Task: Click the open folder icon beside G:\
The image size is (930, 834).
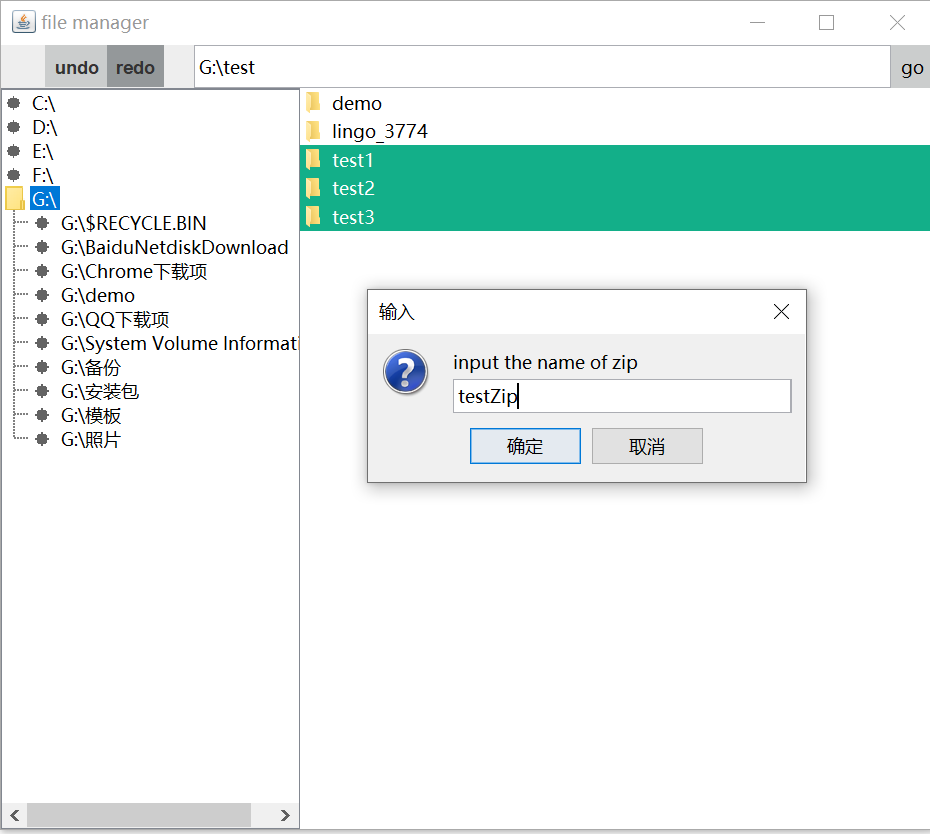Action: [15, 198]
